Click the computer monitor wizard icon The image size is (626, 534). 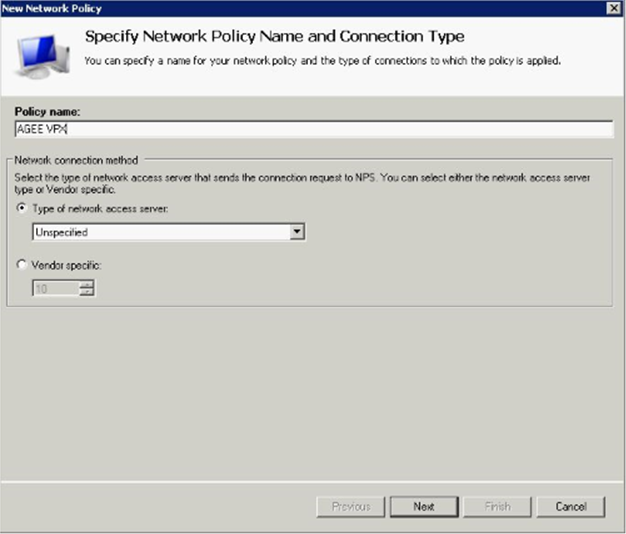[x=42, y=56]
